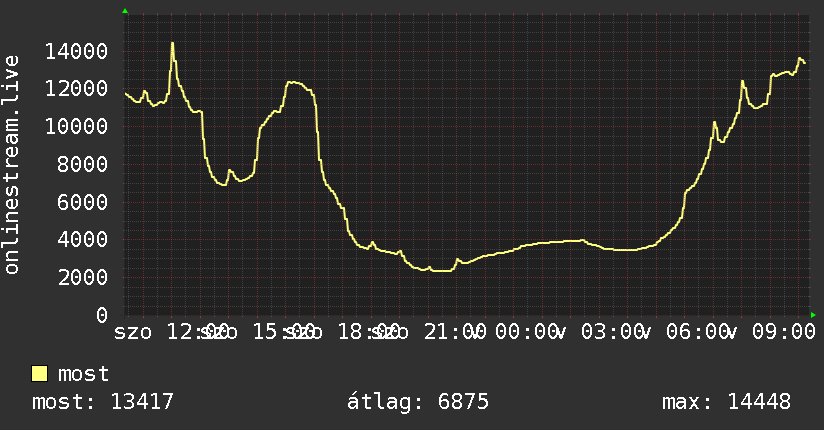Click the 0 y-axis label
Viewport: 824px width, 430px height.
pos(102,315)
